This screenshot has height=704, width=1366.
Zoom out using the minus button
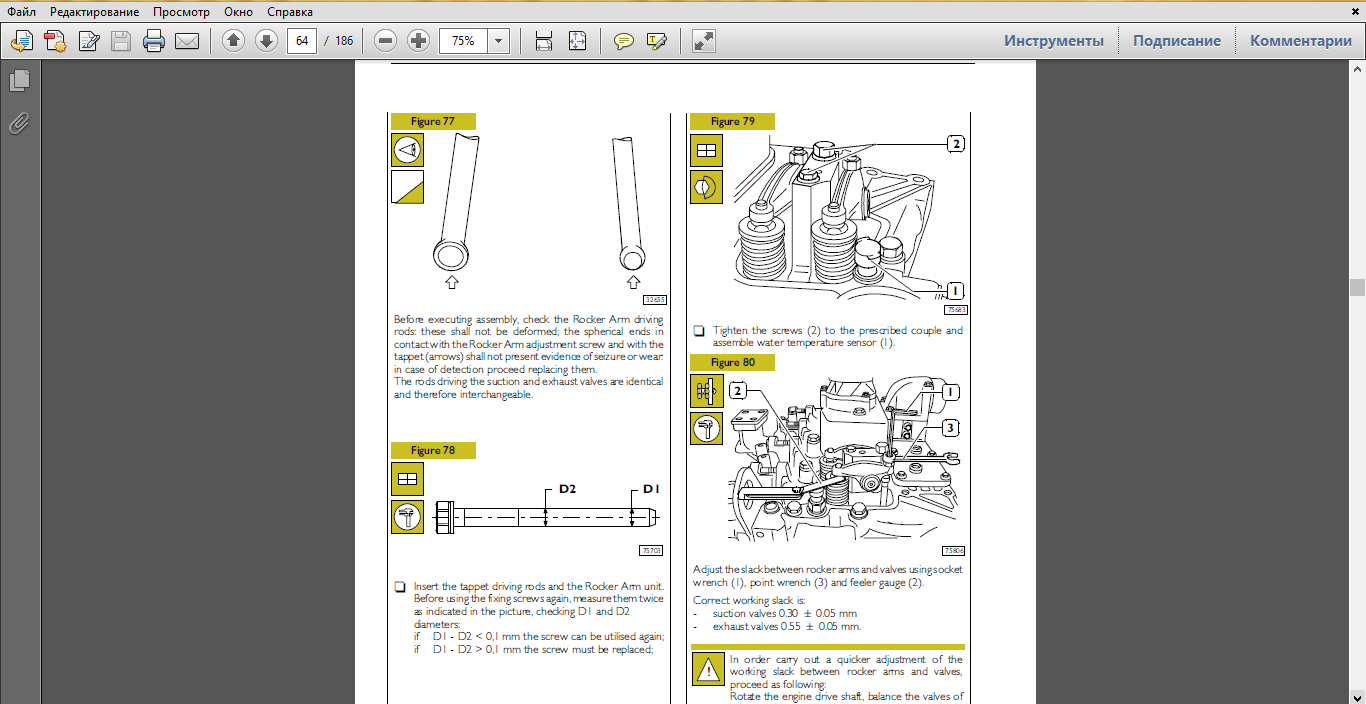386,41
